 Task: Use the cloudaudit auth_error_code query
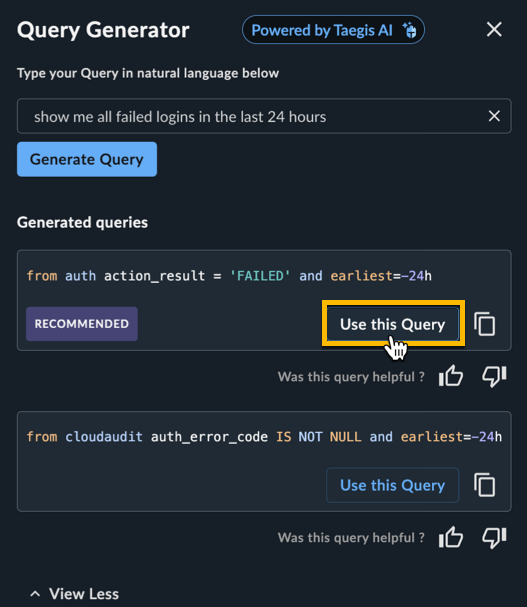click(393, 485)
